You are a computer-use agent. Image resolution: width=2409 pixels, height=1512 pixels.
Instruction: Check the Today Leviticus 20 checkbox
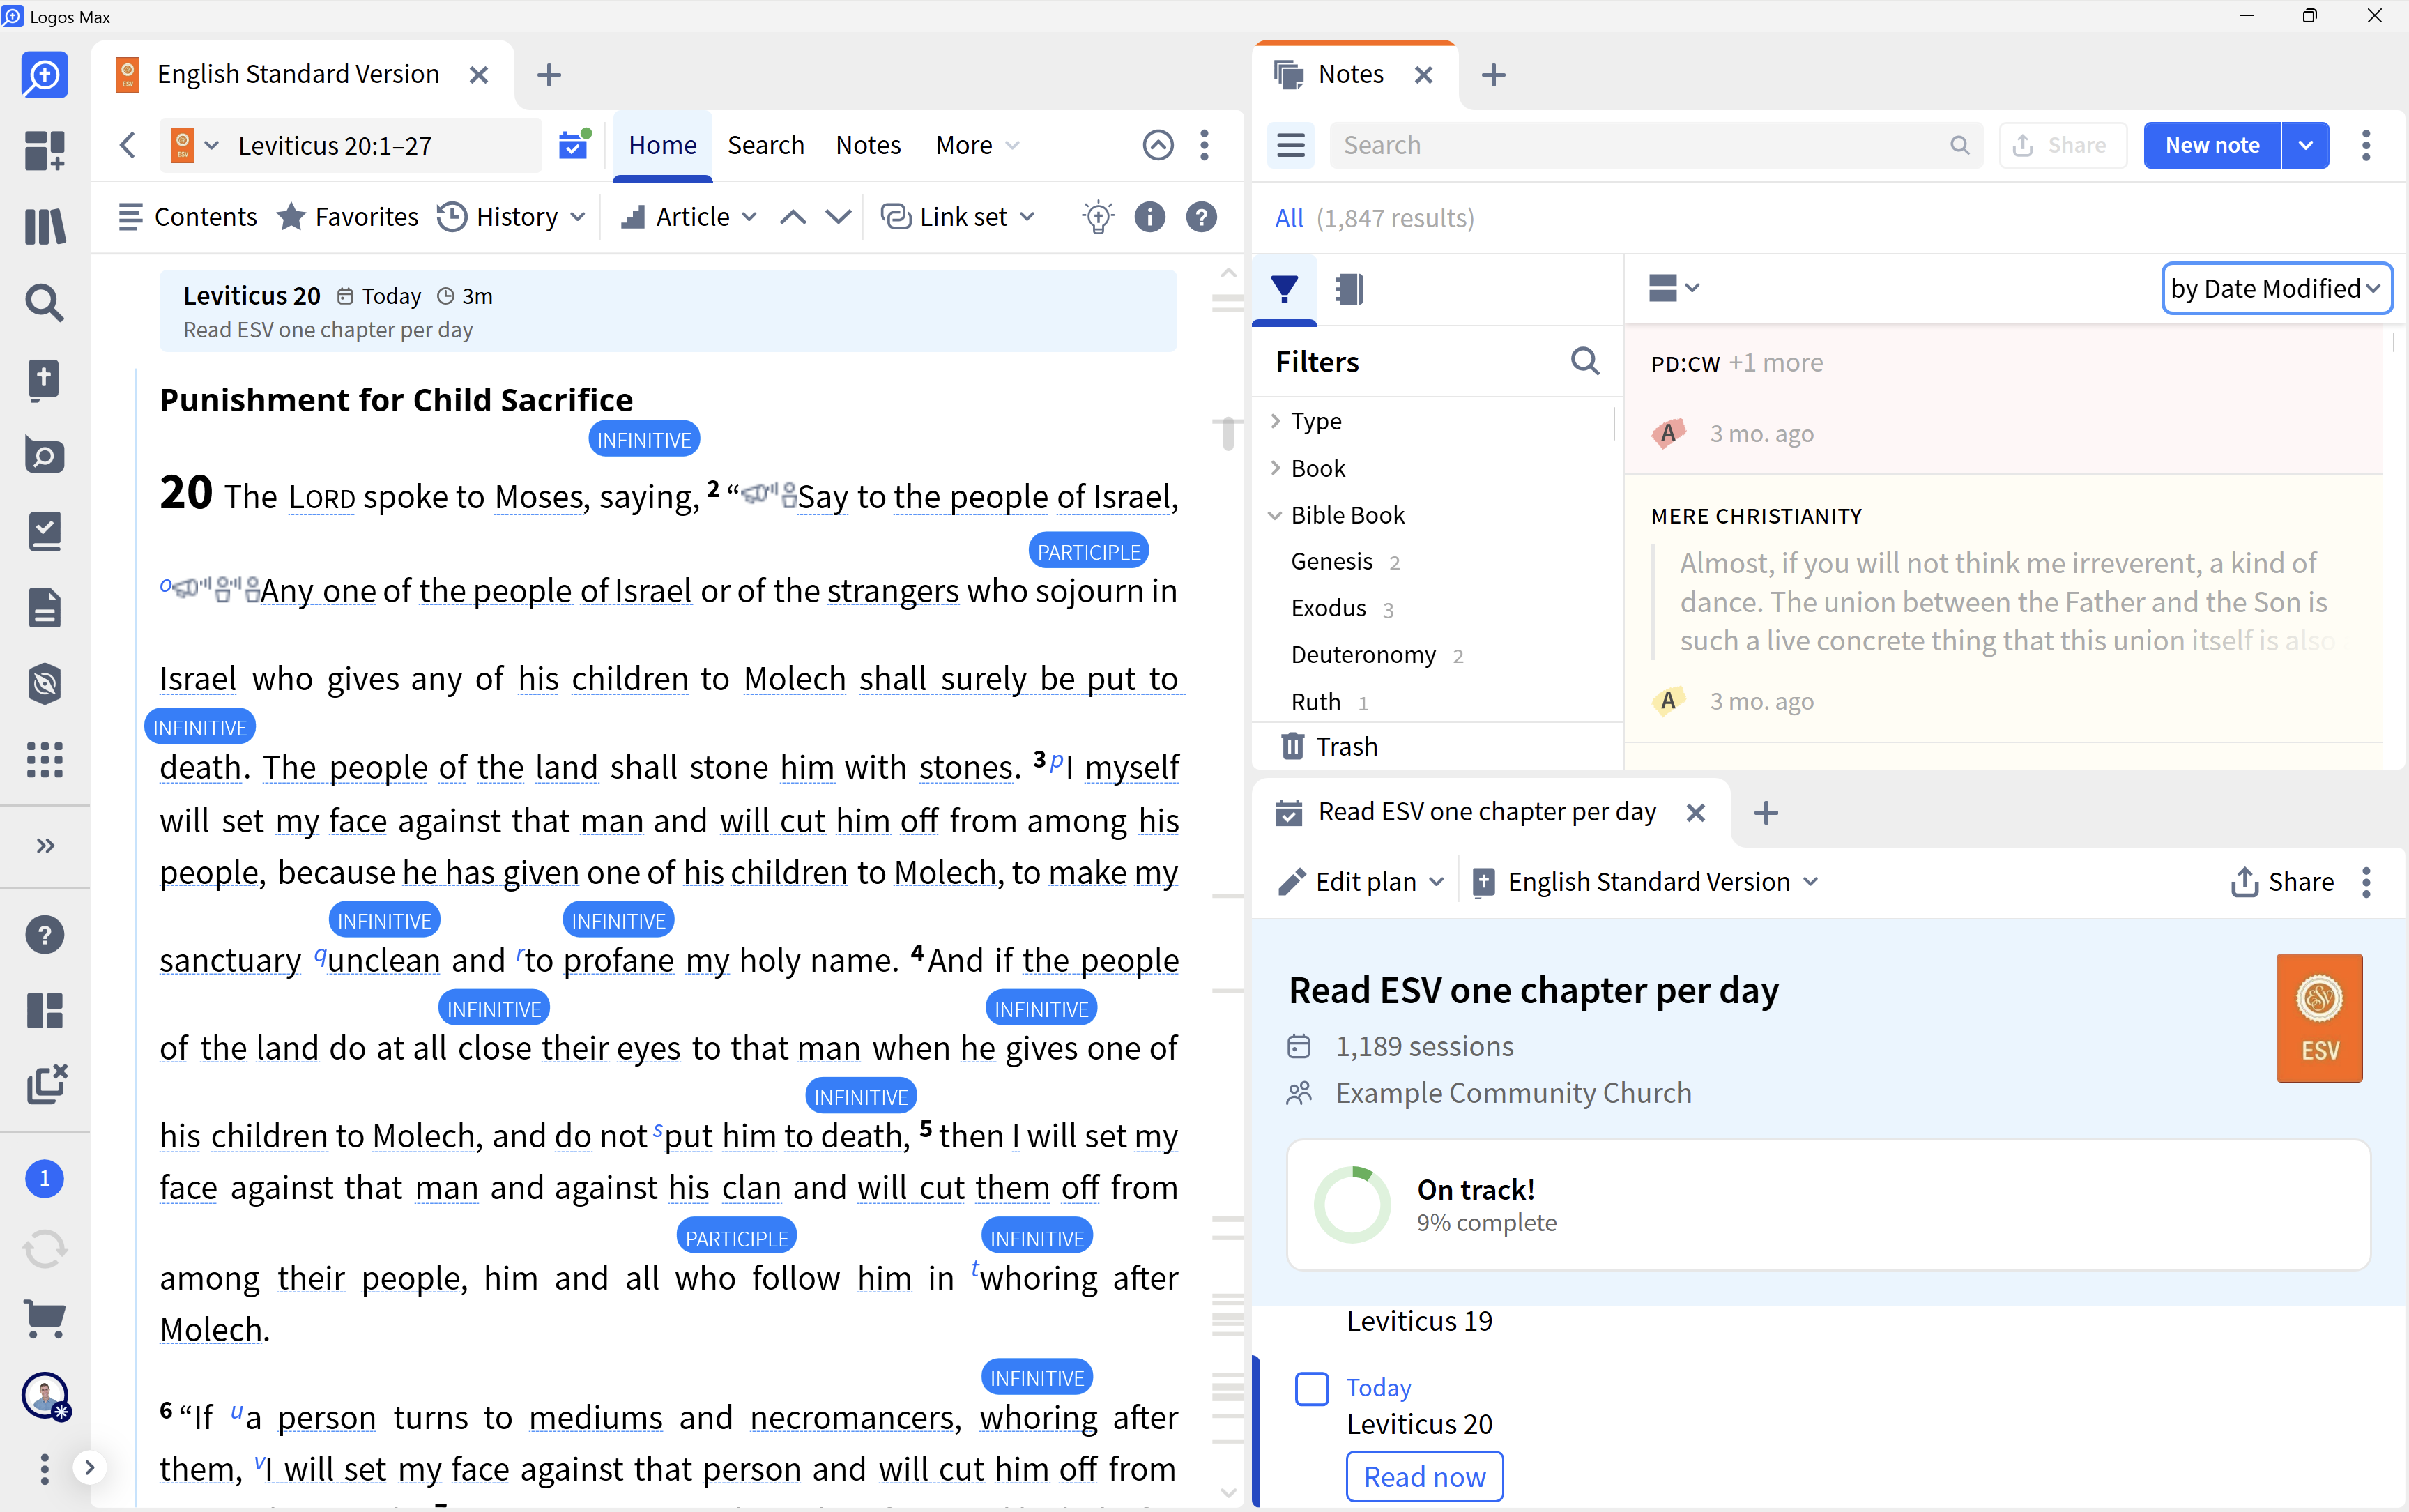coord(1312,1389)
